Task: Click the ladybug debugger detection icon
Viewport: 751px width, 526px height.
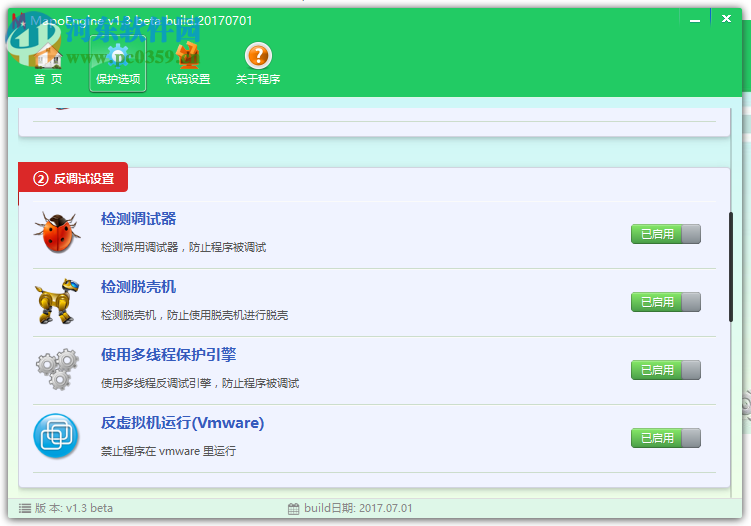Action: coord(57,232)
